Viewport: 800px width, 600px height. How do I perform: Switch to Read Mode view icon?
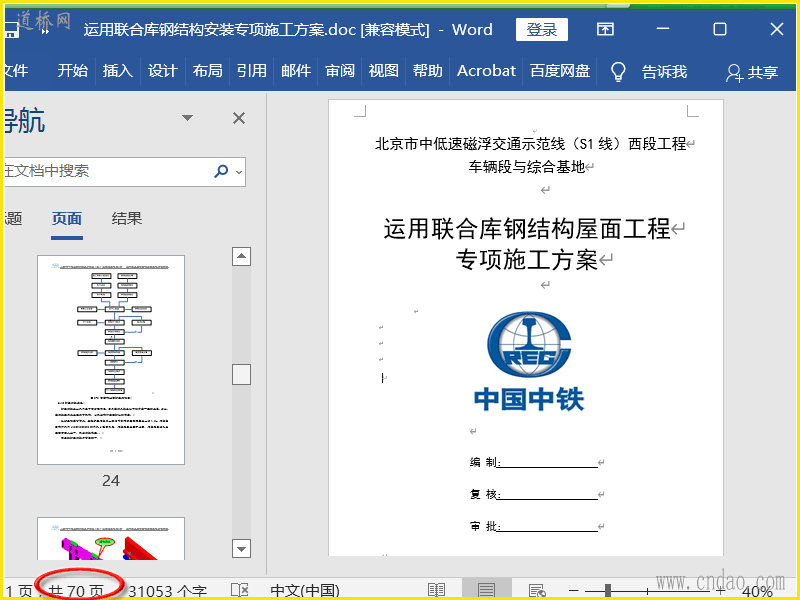pos(437,590)
